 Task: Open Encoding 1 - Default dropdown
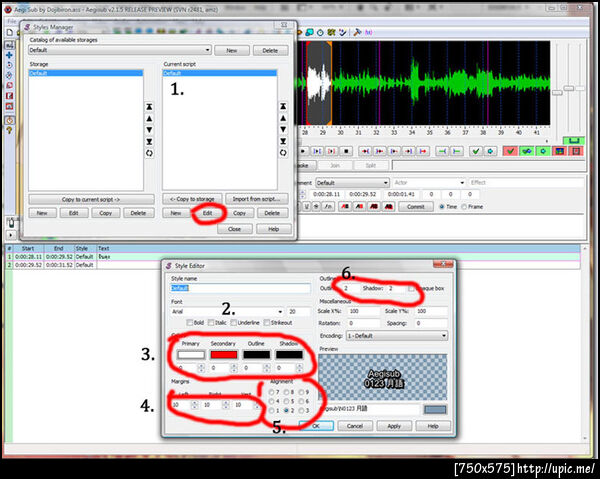coord(396,336)
